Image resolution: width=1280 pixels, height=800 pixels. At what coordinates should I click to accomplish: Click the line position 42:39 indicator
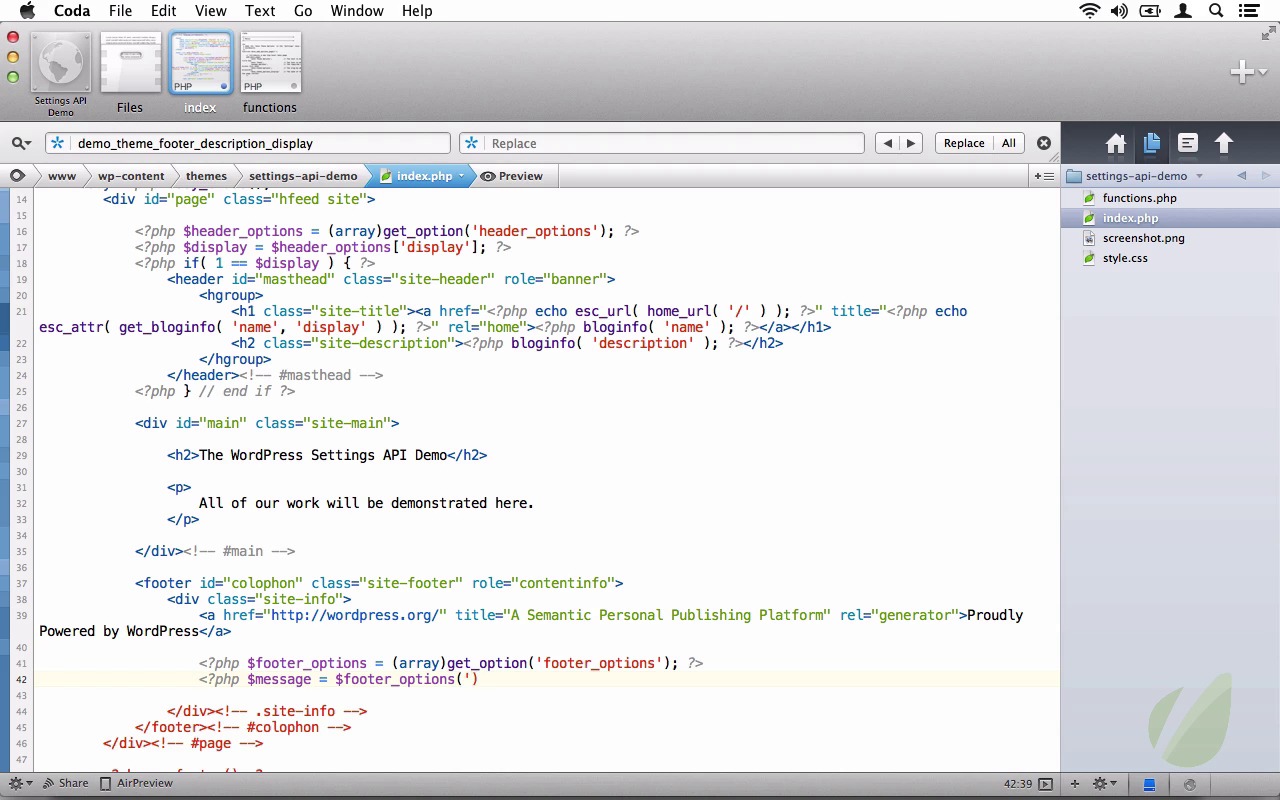click(x=1018, y=784)
